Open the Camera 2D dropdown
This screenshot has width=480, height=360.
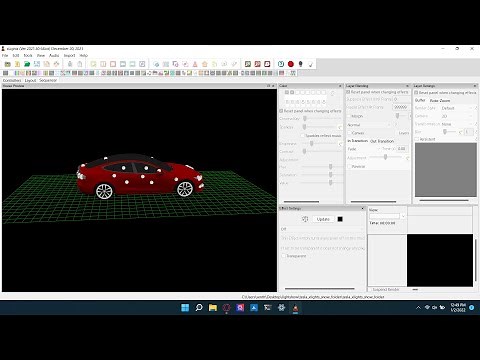point(458,116)
